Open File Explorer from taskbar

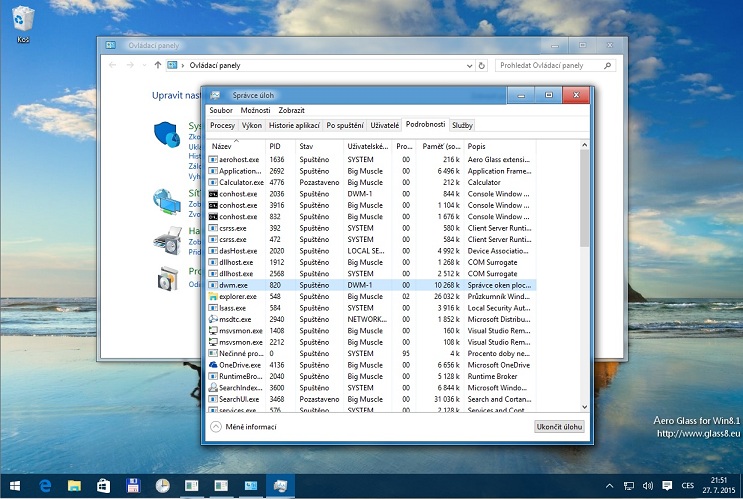click(74, 486)
